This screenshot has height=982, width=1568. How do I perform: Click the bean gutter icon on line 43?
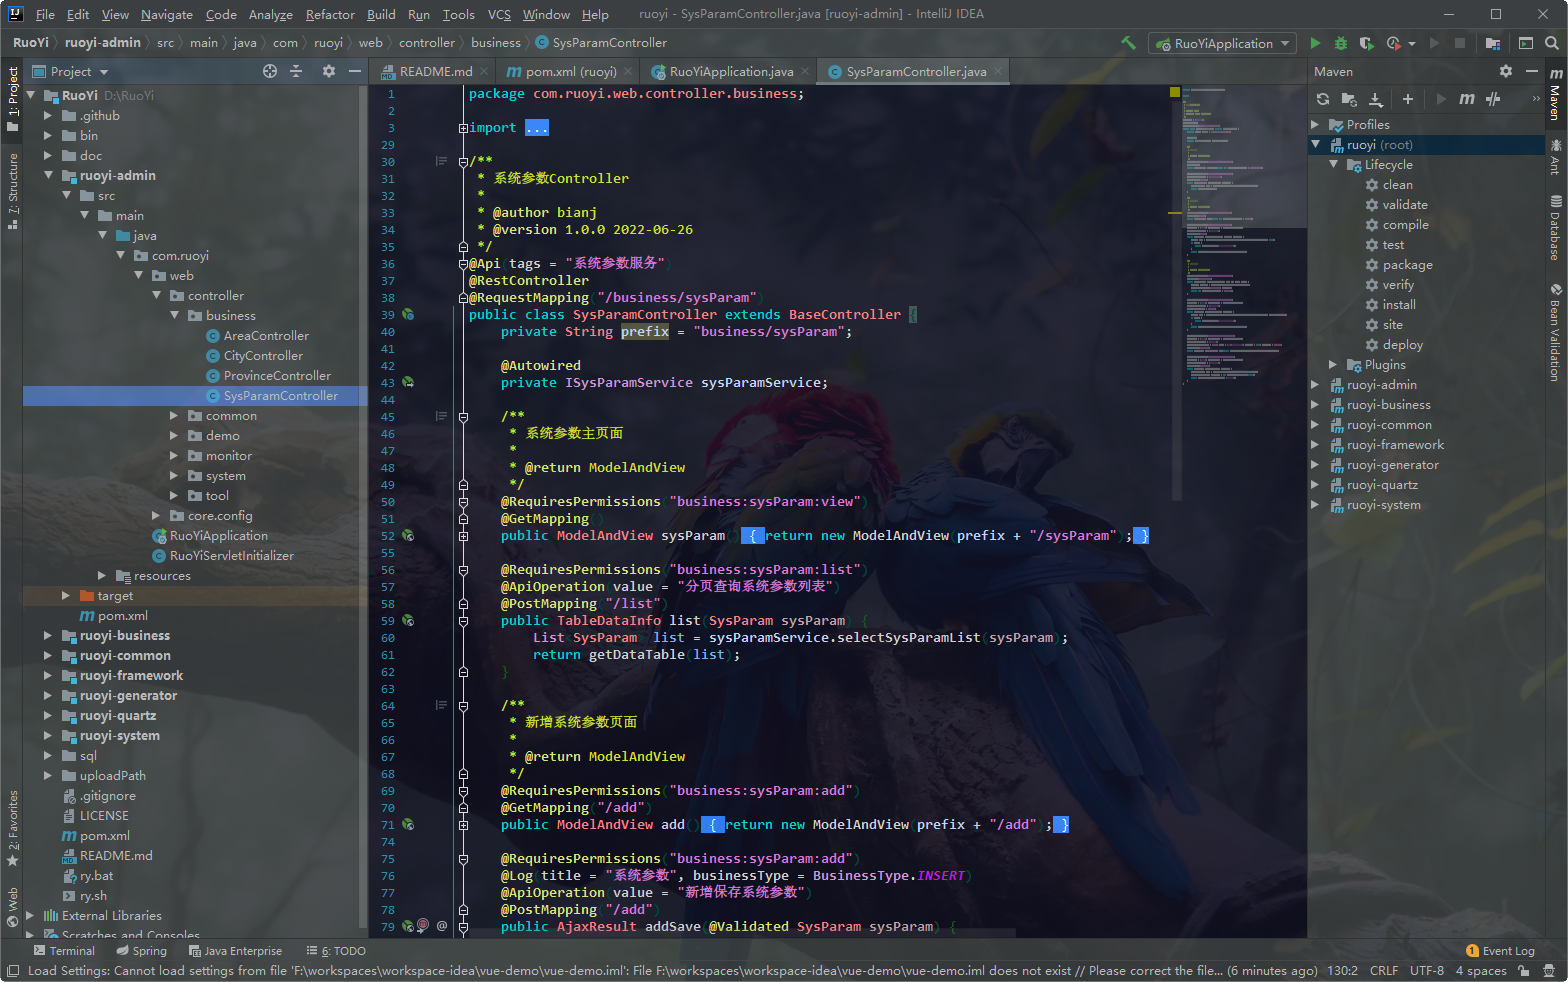coord(408,382)
